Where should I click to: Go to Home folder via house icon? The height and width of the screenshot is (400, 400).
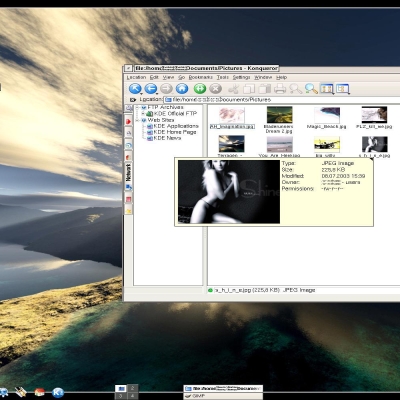point(182,89)
